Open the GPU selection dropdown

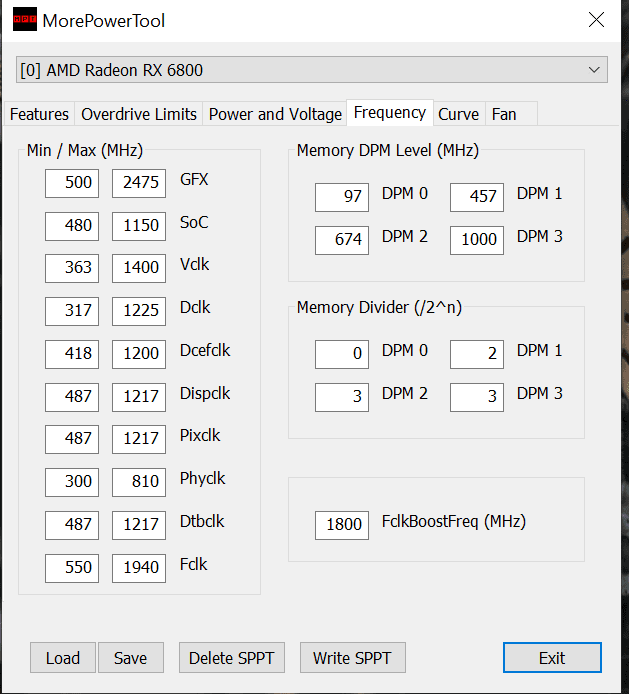click(312, 70)
